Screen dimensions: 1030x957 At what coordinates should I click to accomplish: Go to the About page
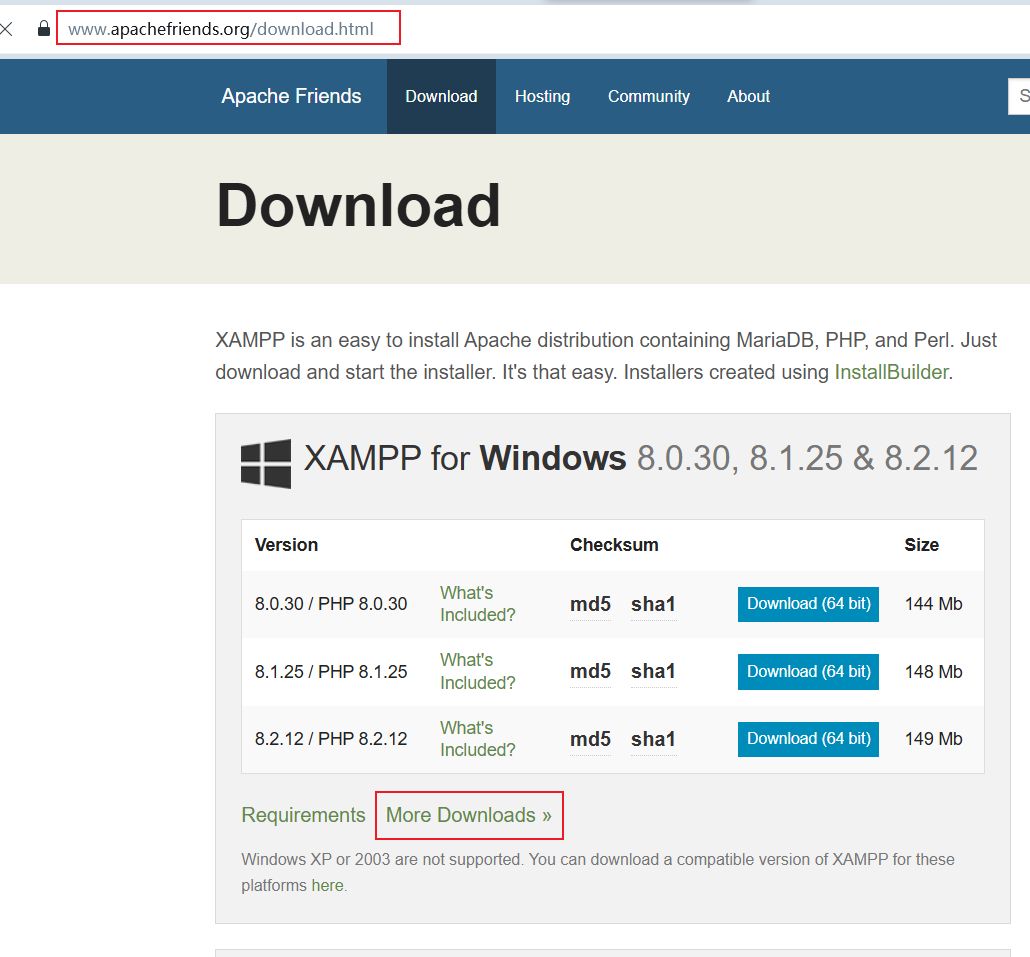click(x=748, y=96)
